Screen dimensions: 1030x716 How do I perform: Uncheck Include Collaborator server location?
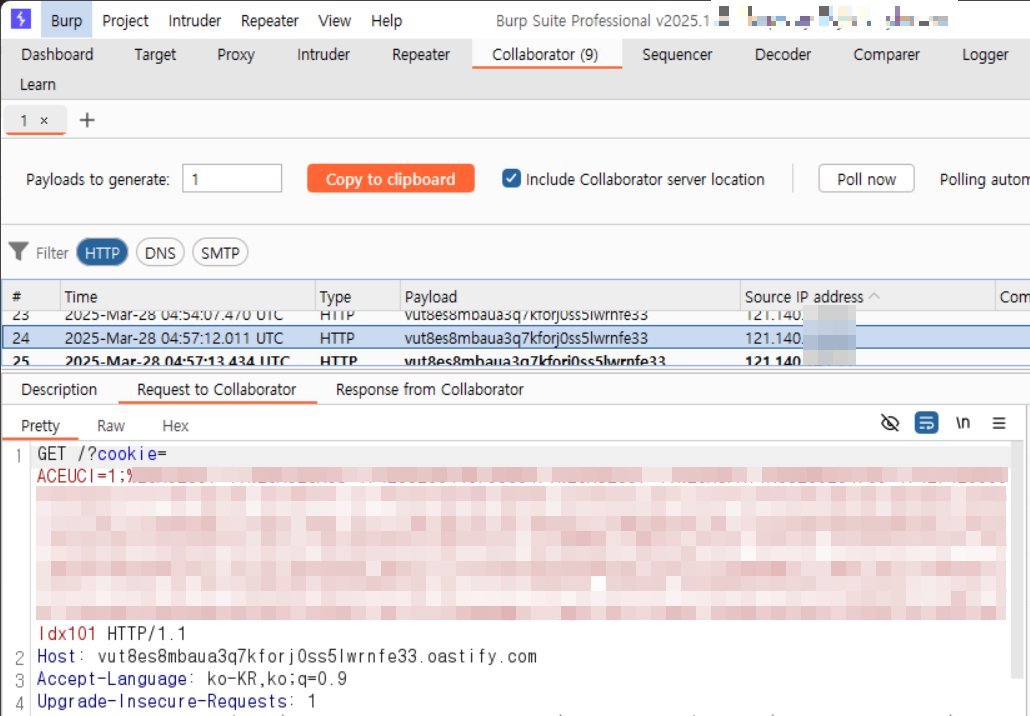(511, 179)
